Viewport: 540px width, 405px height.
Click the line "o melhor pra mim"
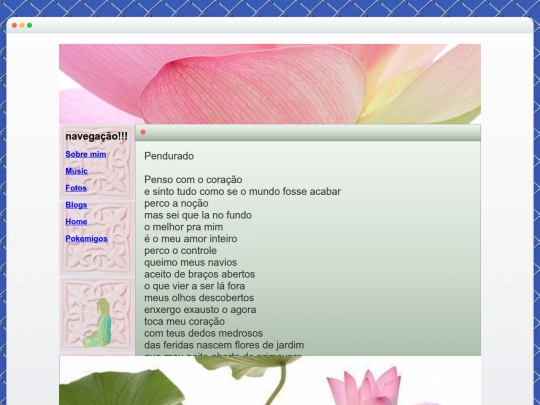point(184,227)
